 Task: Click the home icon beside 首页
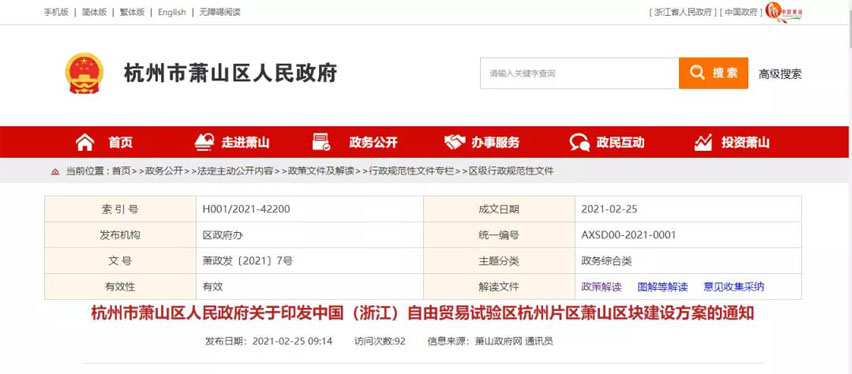click(x=85, y=142)
